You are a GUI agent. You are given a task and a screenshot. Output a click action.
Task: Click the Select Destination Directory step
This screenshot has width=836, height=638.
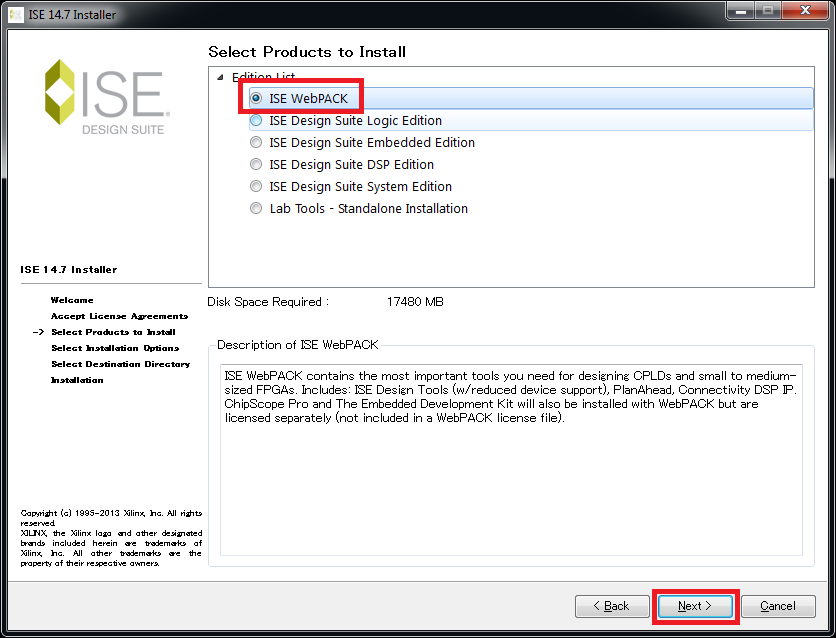coord(120,364)
